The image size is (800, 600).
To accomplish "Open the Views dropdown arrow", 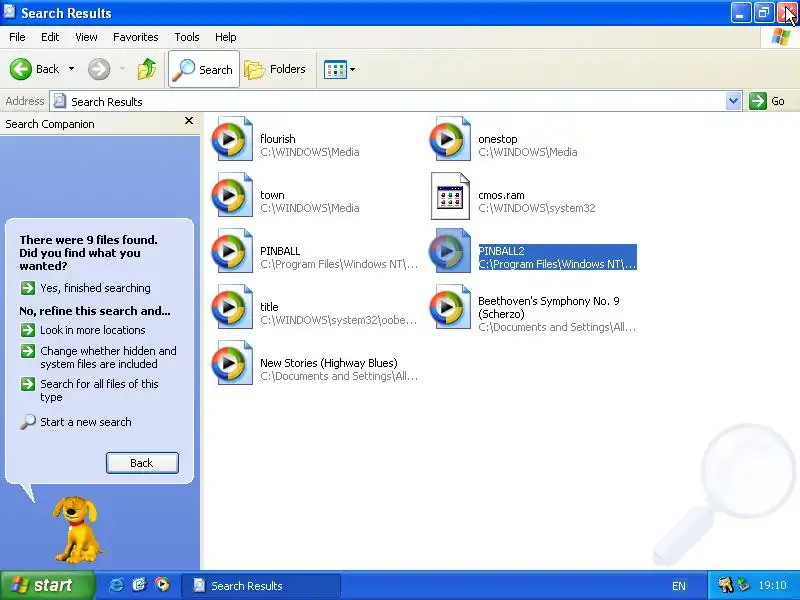I will pyautogui.click(x=353, y=69).
